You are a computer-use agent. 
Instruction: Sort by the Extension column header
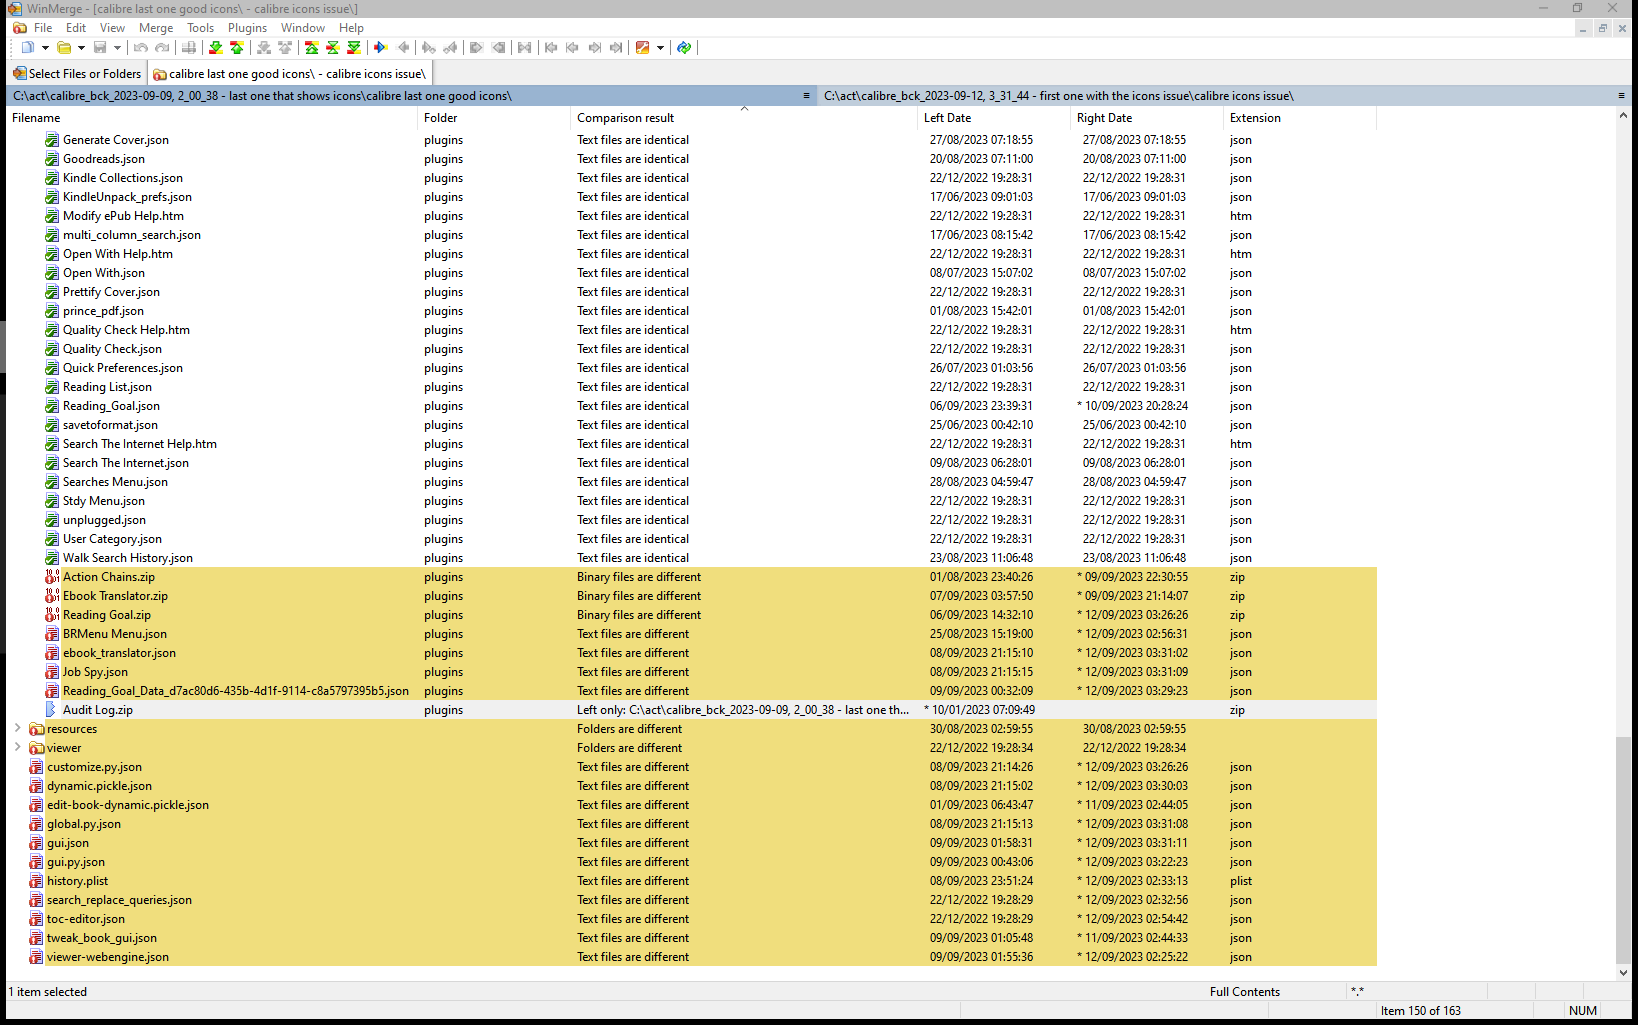(1301, 118)
